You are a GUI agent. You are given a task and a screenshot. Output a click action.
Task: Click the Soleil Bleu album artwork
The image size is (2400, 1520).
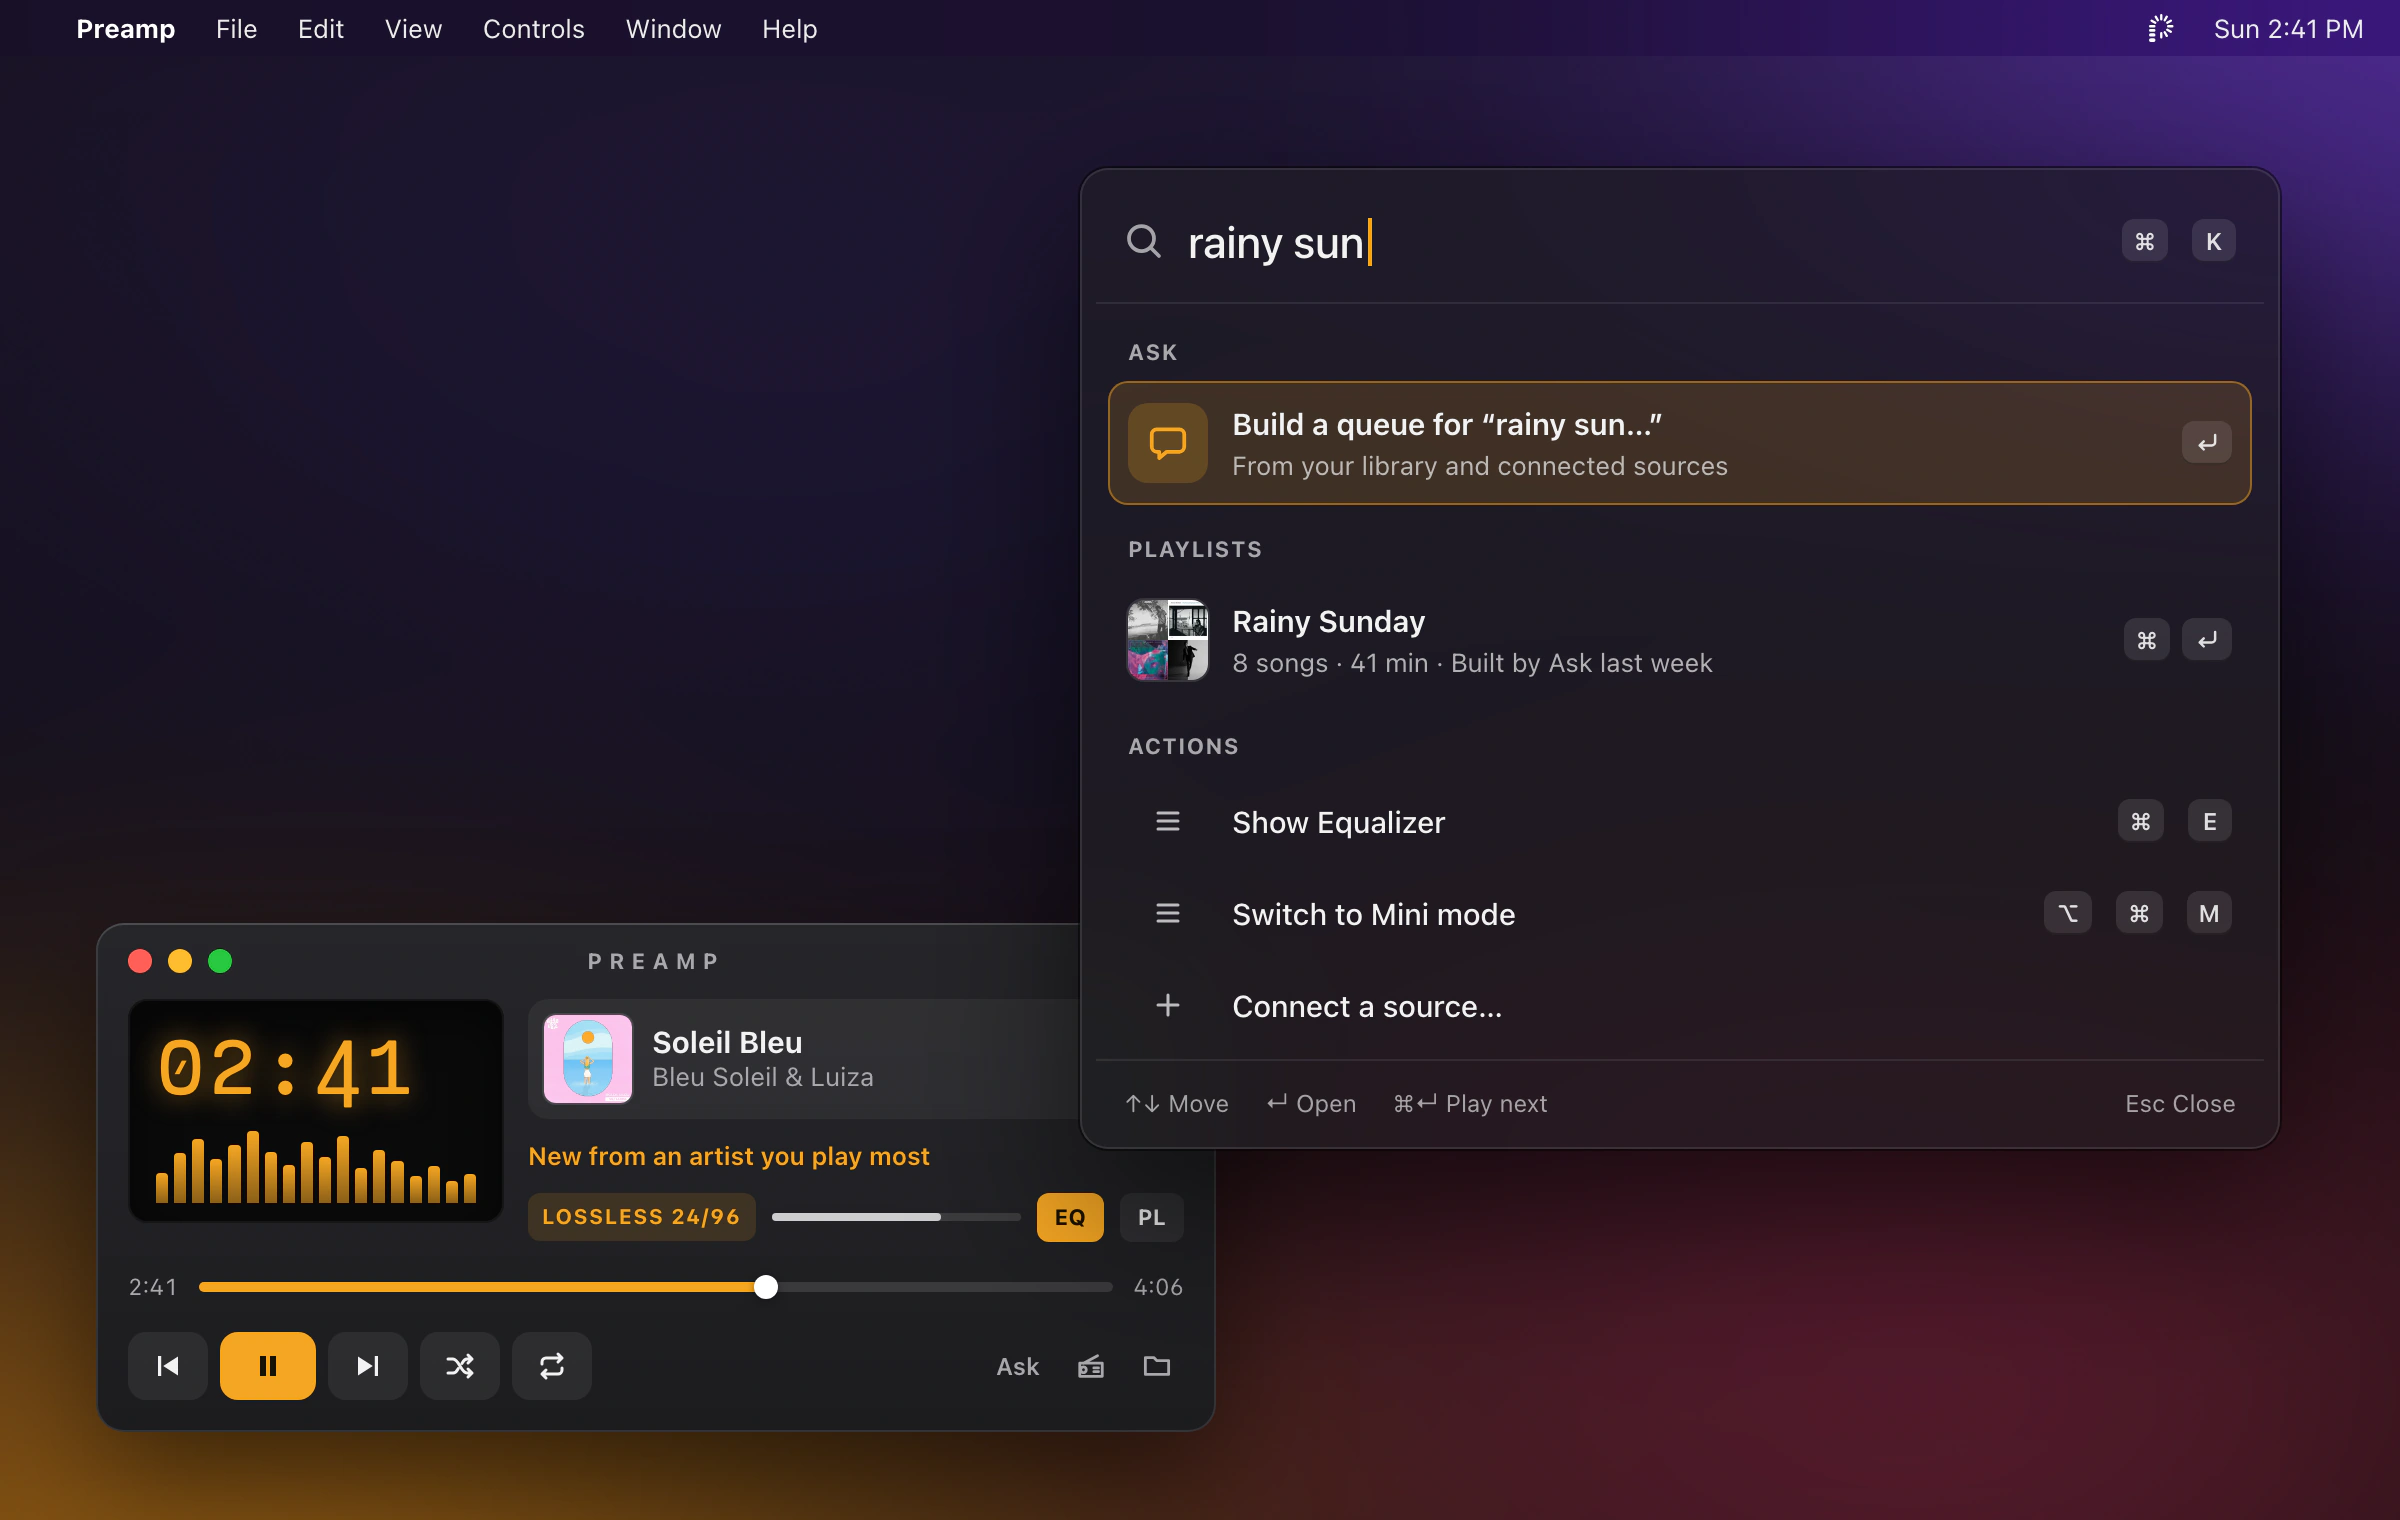[588, 1059]
